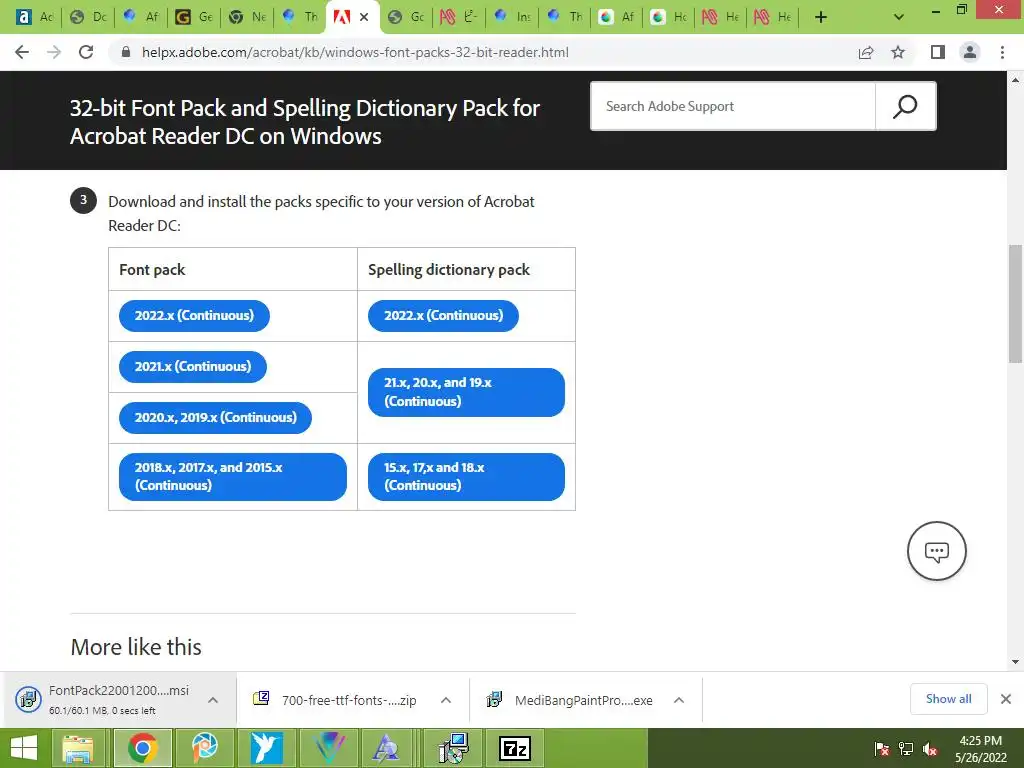Share this page using the share icon
Screen dimensions: 1024x768
tap(866, 52)
